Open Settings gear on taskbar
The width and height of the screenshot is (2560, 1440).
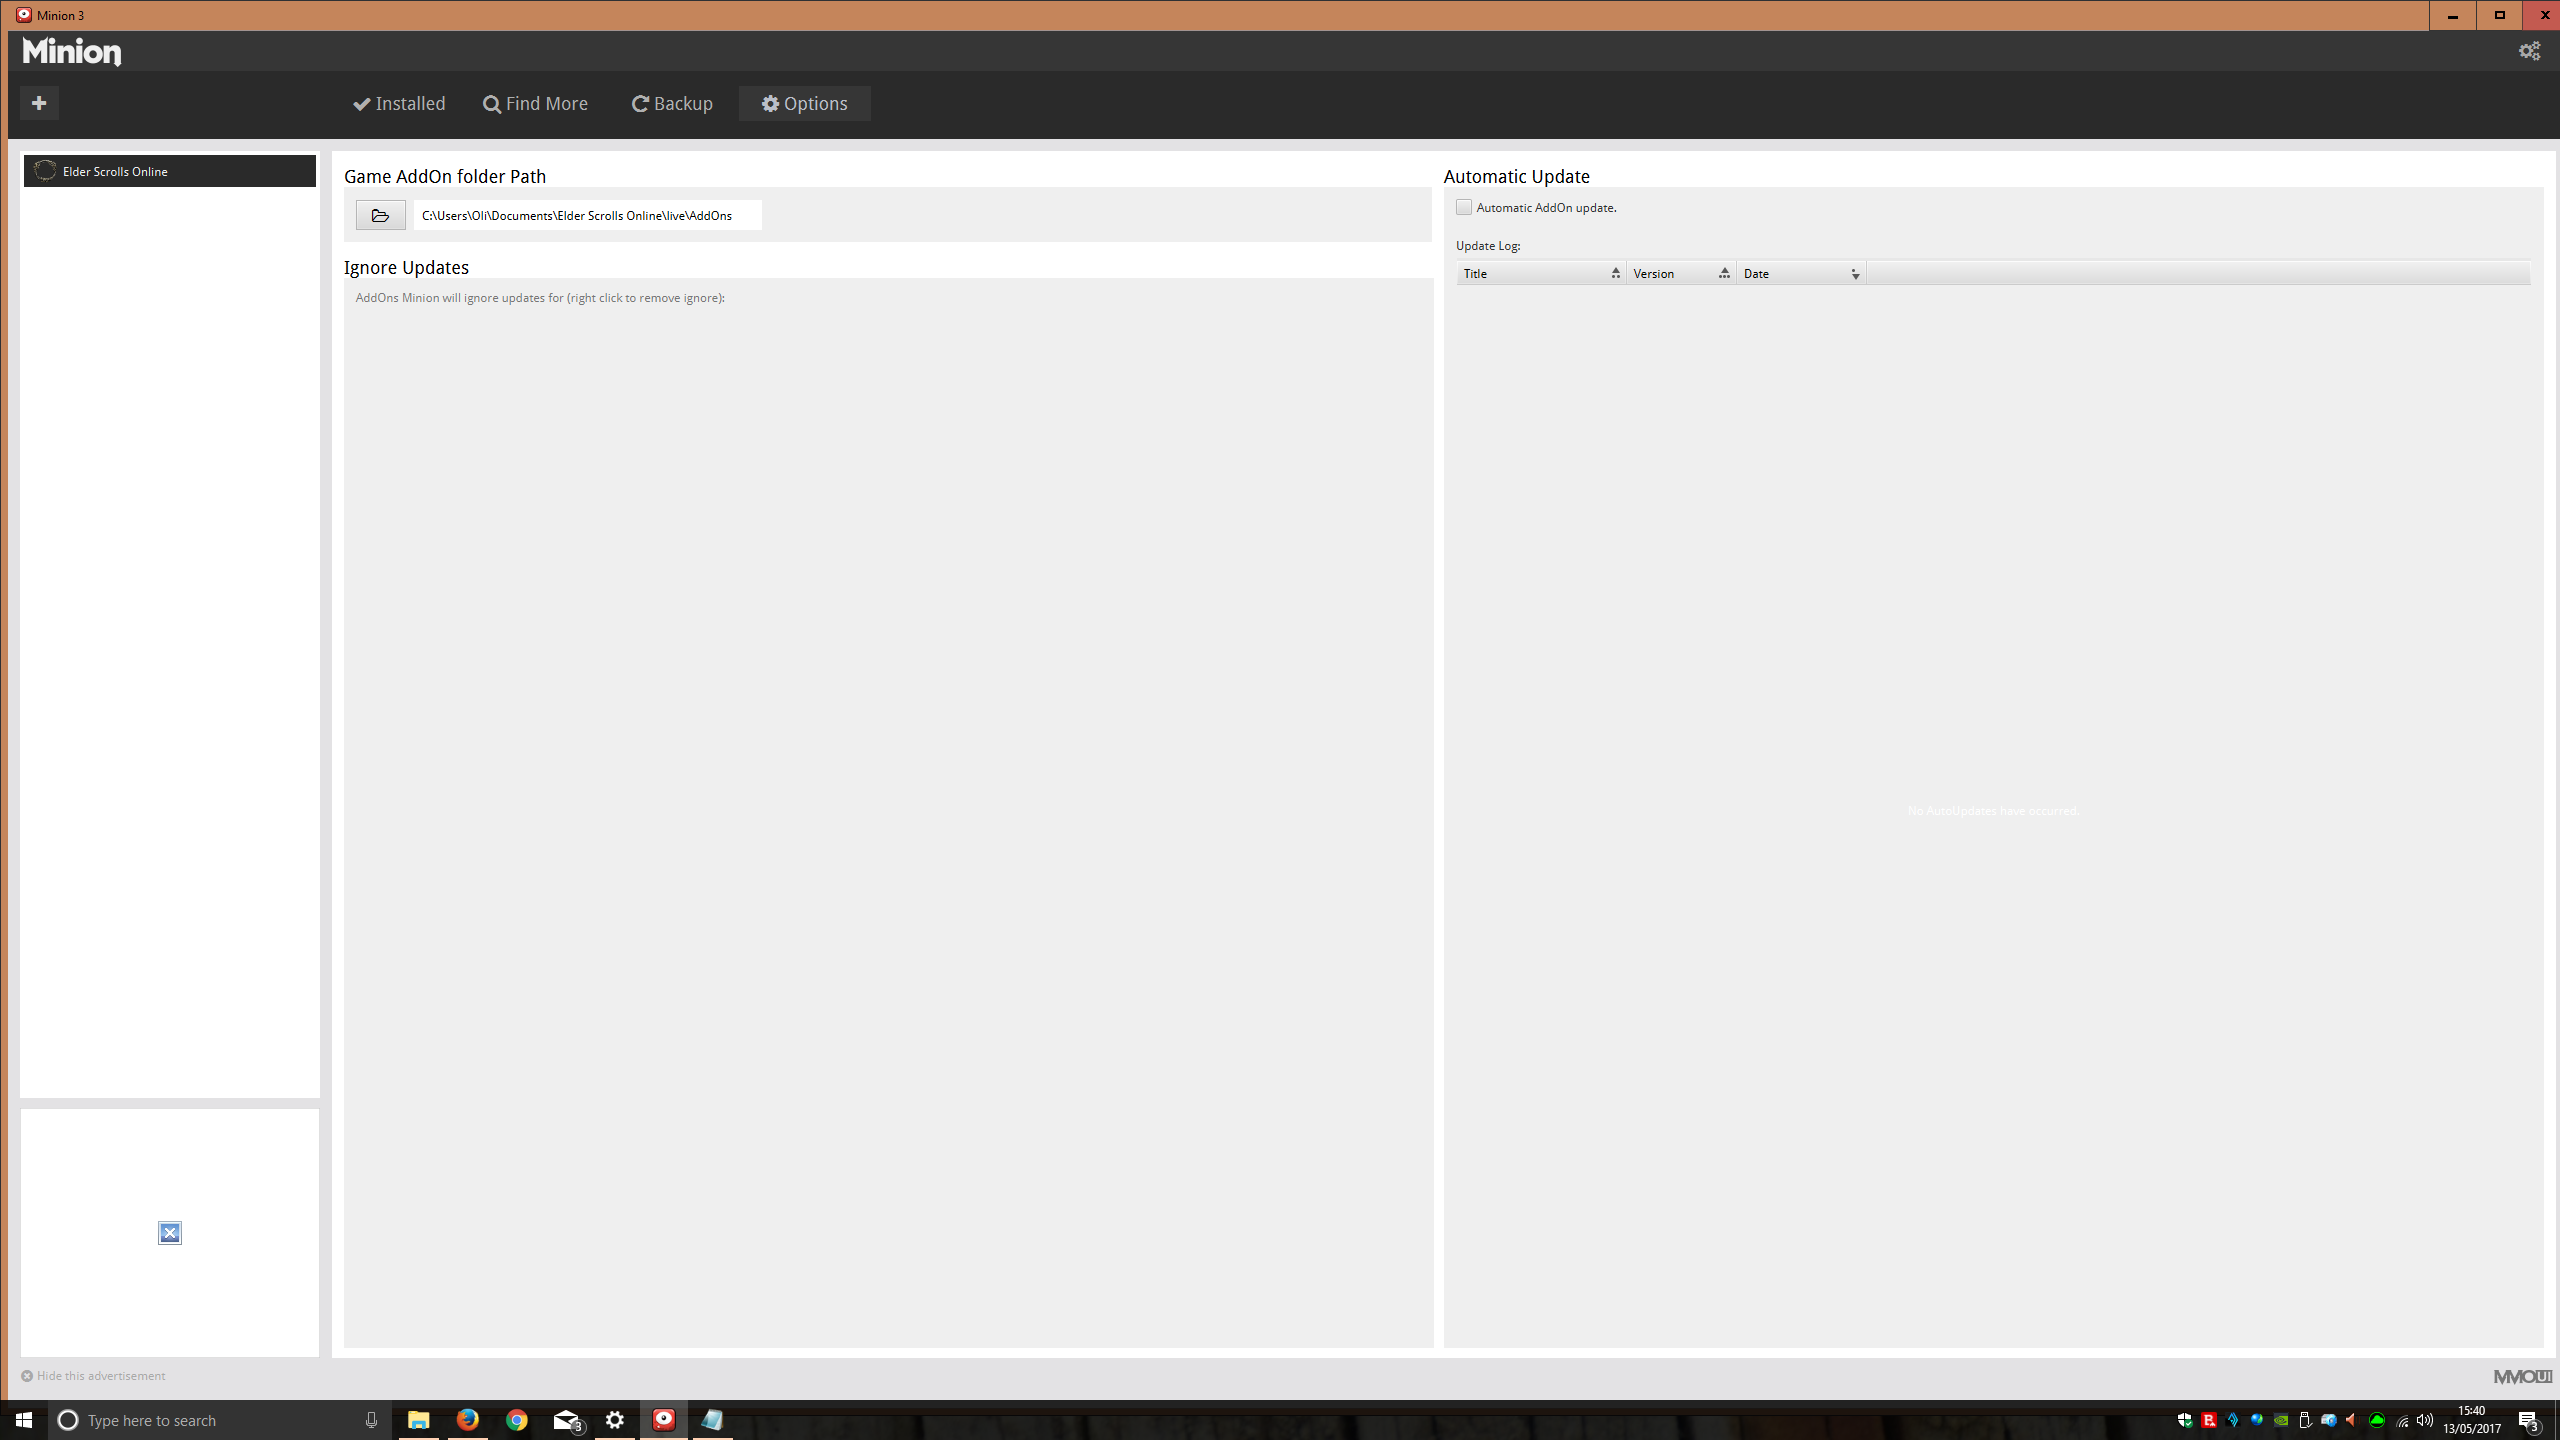[615, 1420]
